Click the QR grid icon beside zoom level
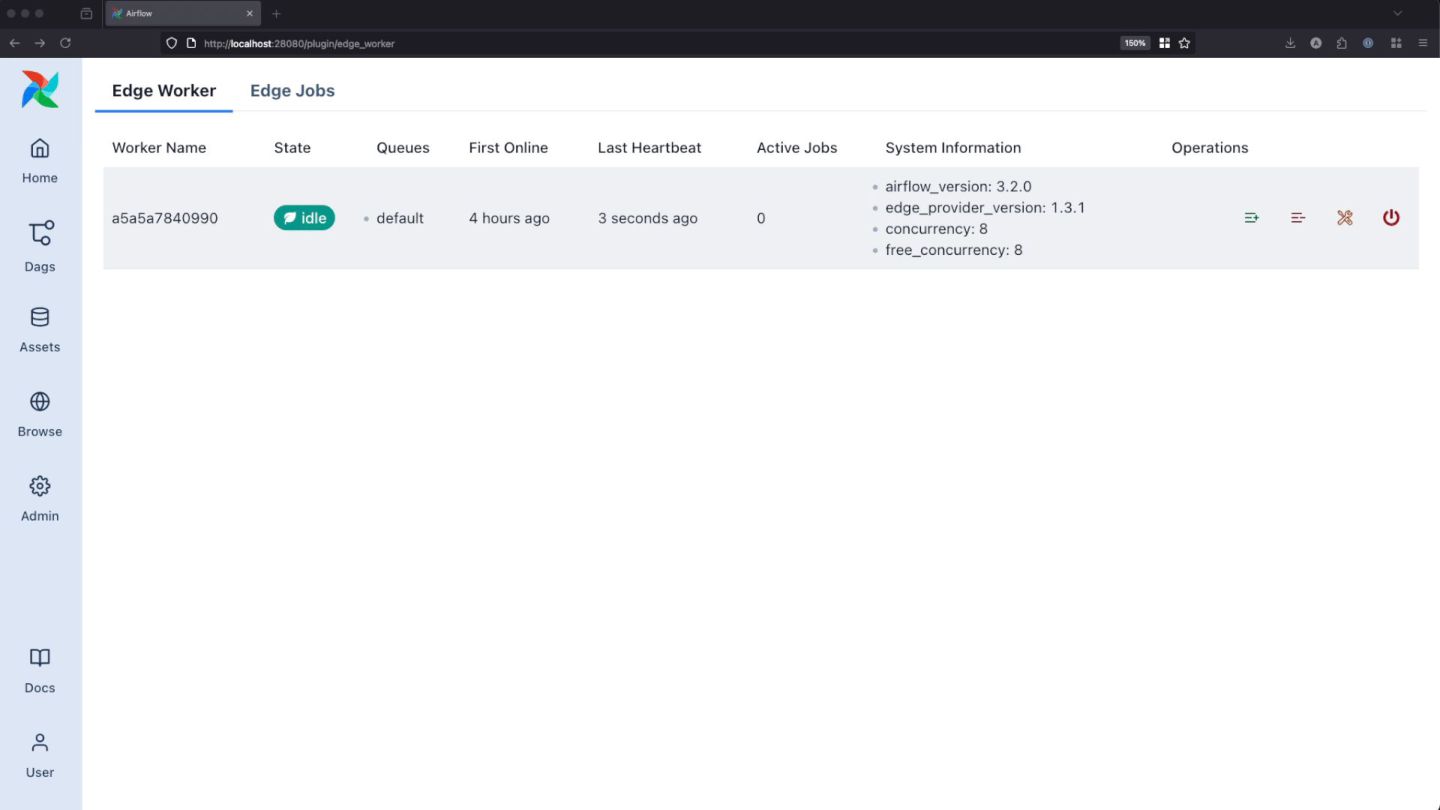1440x810 pixels. pos(1164,43)
